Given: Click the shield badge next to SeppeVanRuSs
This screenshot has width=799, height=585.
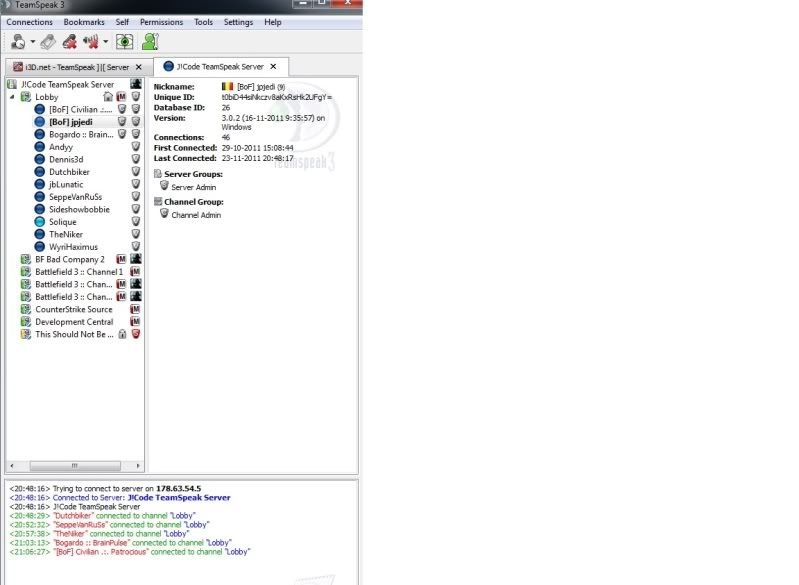Looking at the screenshot, I should (136, 197).
